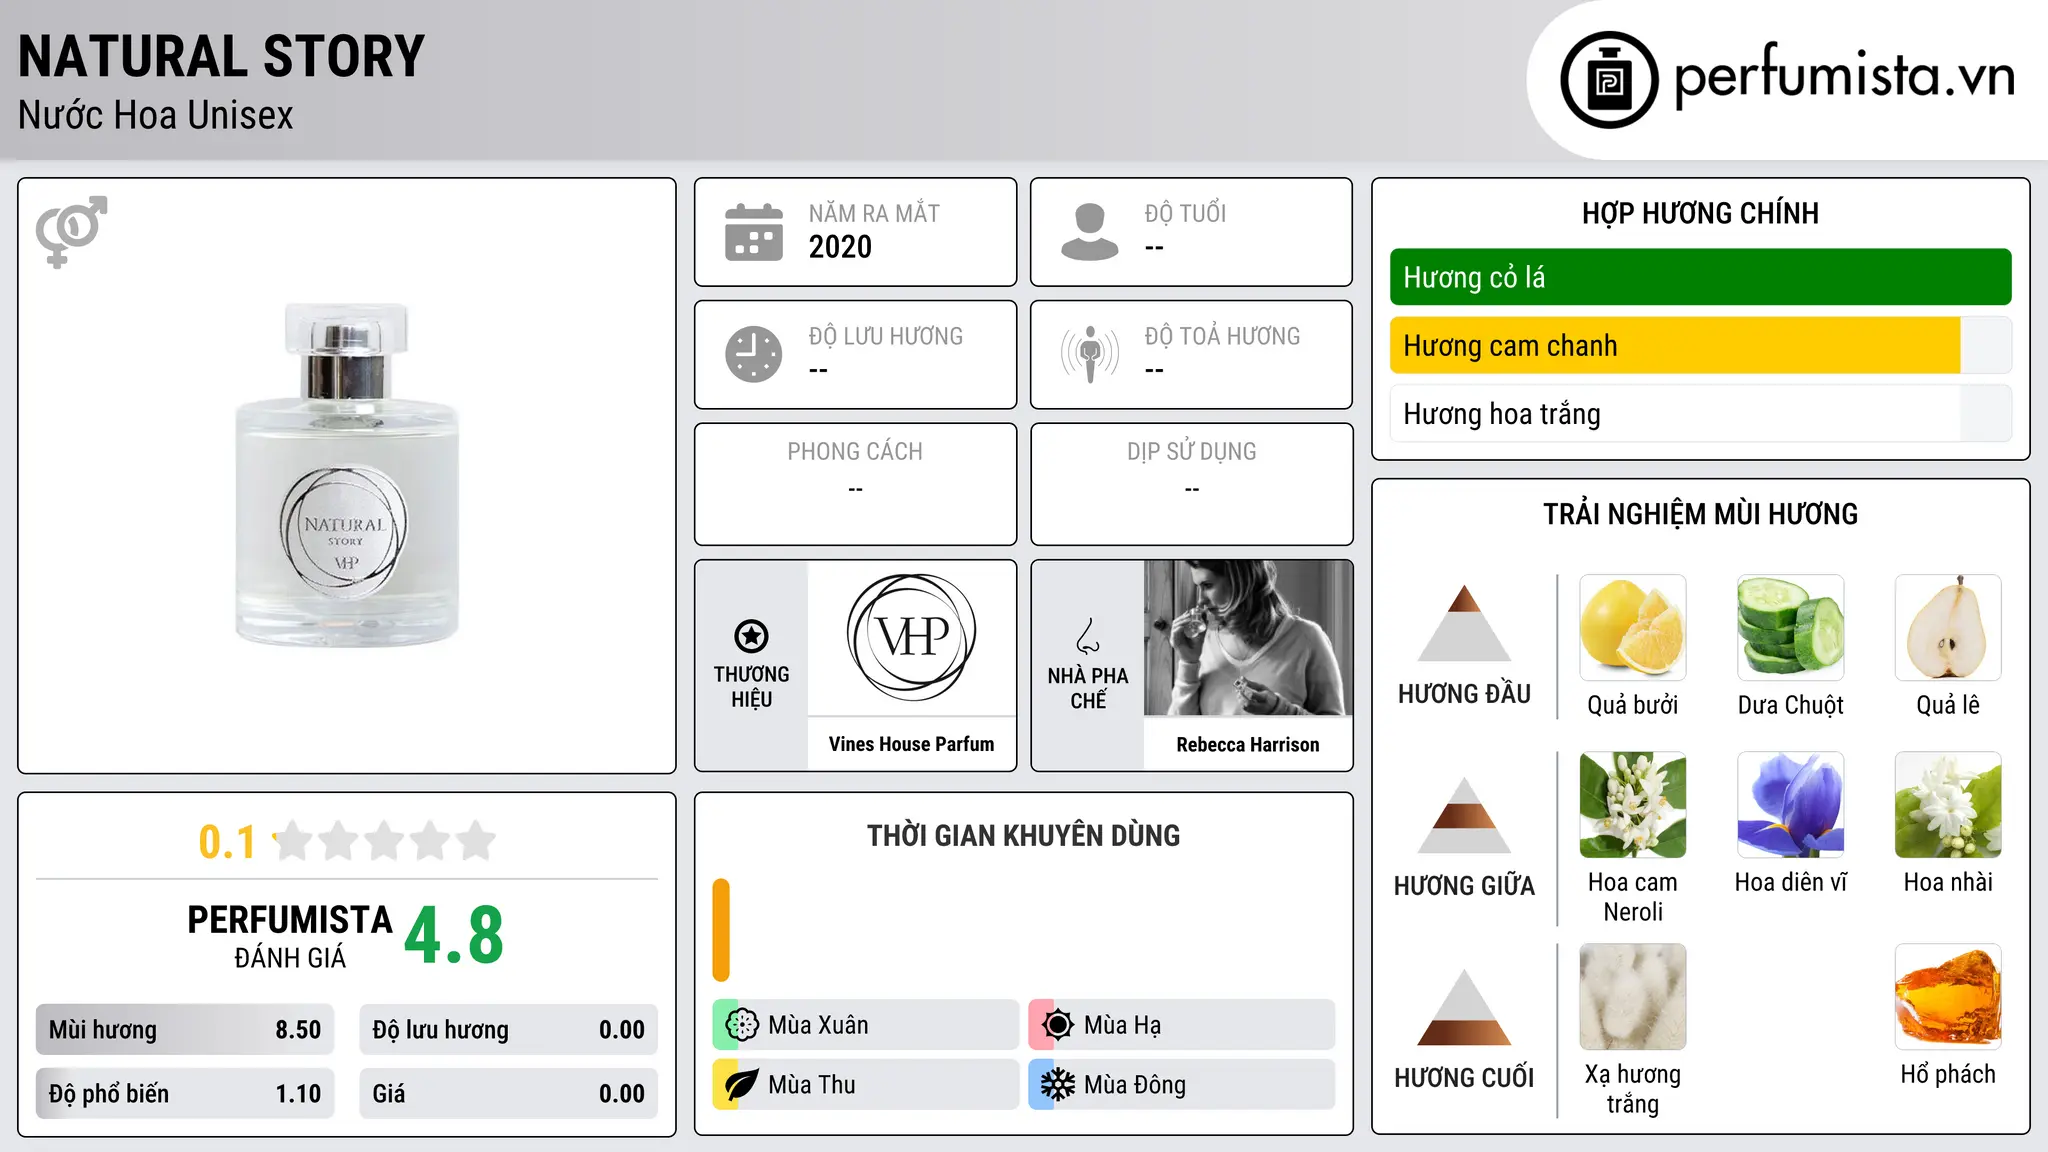
Task: Click the 0.1 user rating value
Action: point(227,842)
